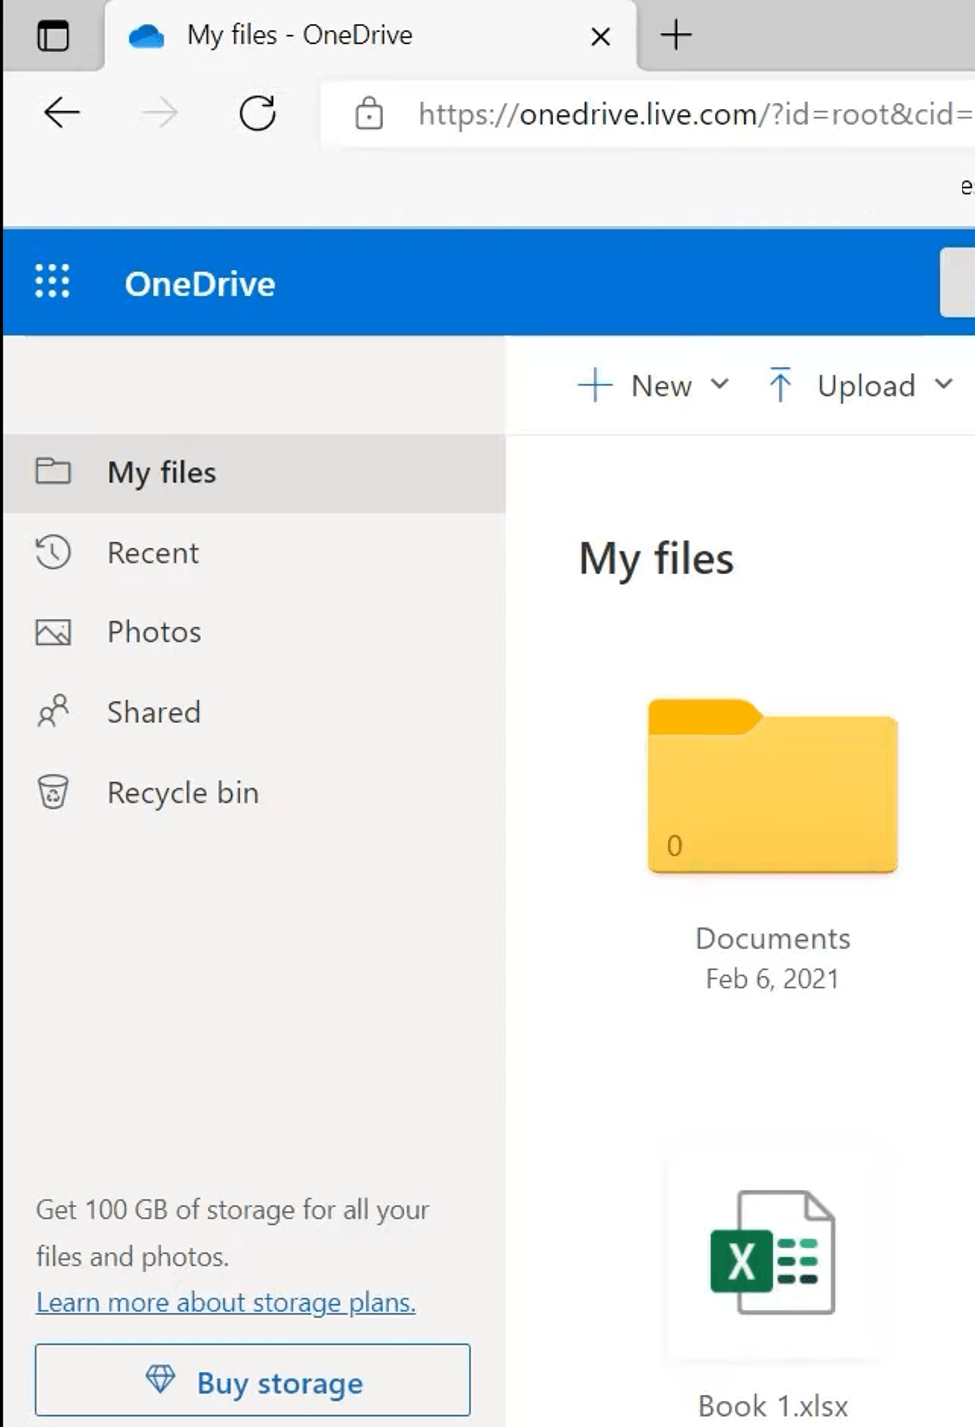Viewport: 977px width, 1427px height.
Task: Click the Recycle bin trash icon
Action: click(x=53, y=792)
